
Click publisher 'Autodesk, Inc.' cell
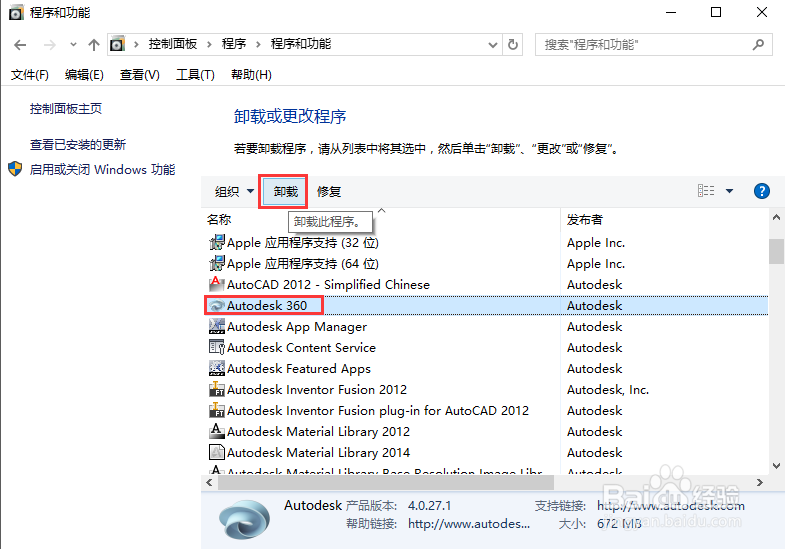(608, 390)
